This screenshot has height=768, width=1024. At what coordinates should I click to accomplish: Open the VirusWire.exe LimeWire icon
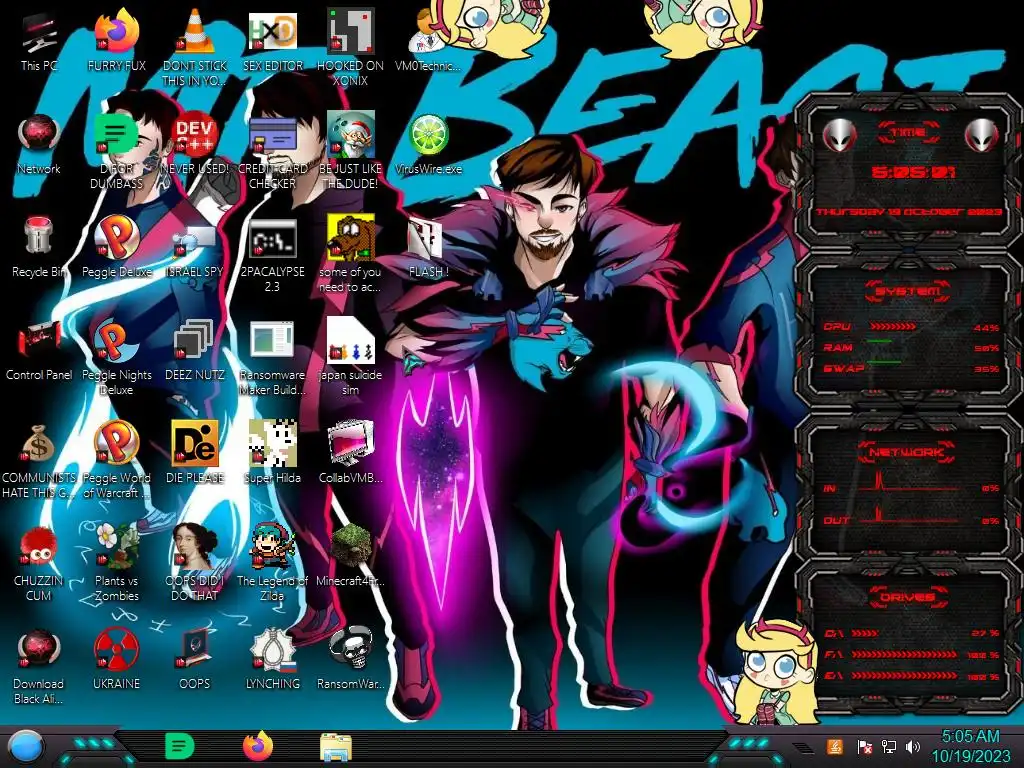(x=428, y=144)
